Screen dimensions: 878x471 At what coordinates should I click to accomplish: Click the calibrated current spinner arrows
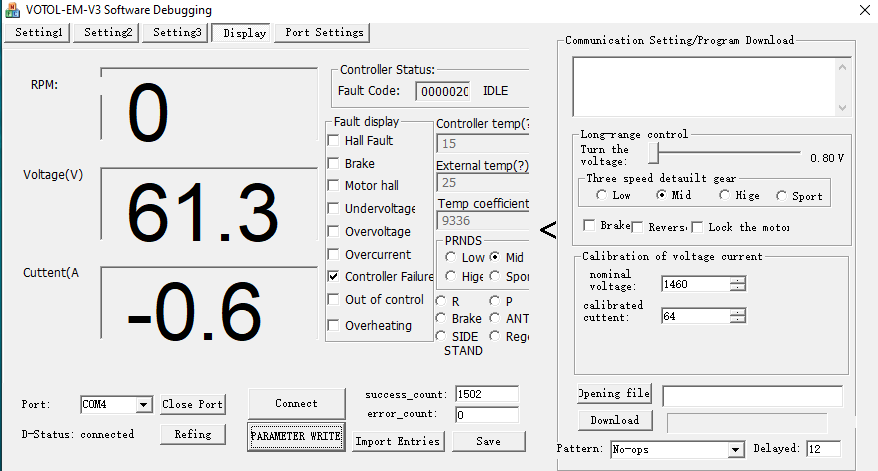pos(738,316)
